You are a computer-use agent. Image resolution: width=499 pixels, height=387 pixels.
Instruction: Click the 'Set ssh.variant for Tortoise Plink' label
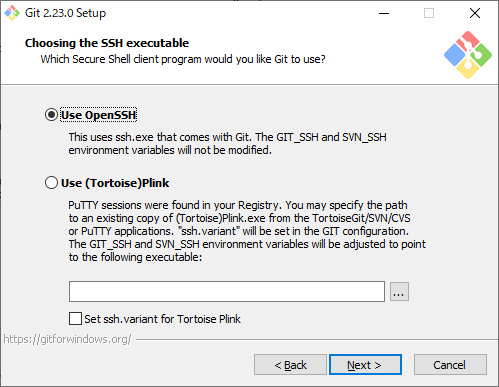click(162, 319)
